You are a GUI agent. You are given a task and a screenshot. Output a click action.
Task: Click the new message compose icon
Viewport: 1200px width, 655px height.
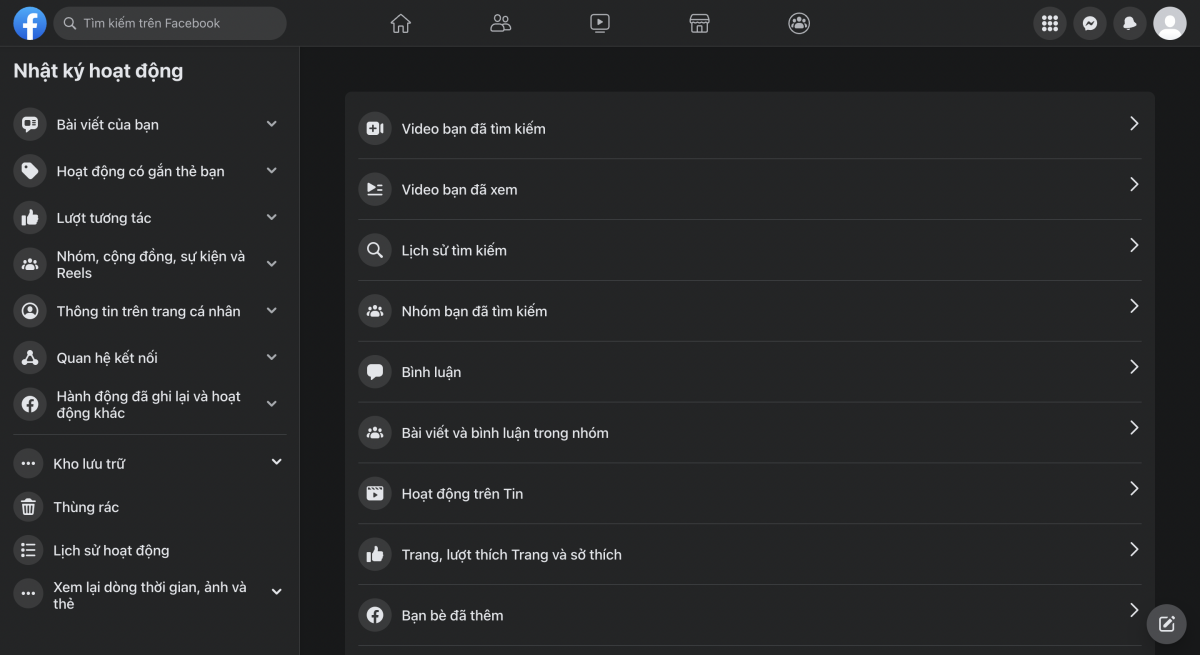(1166, 624)
